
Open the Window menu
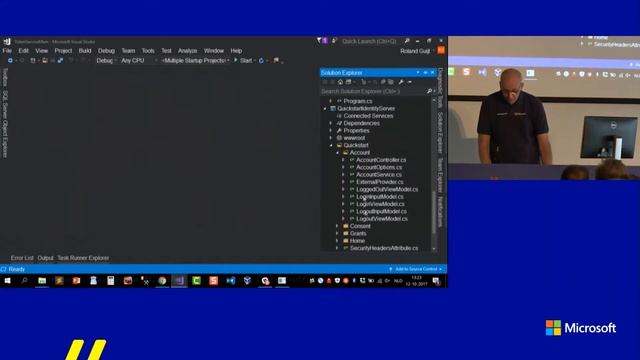(214, 51)
